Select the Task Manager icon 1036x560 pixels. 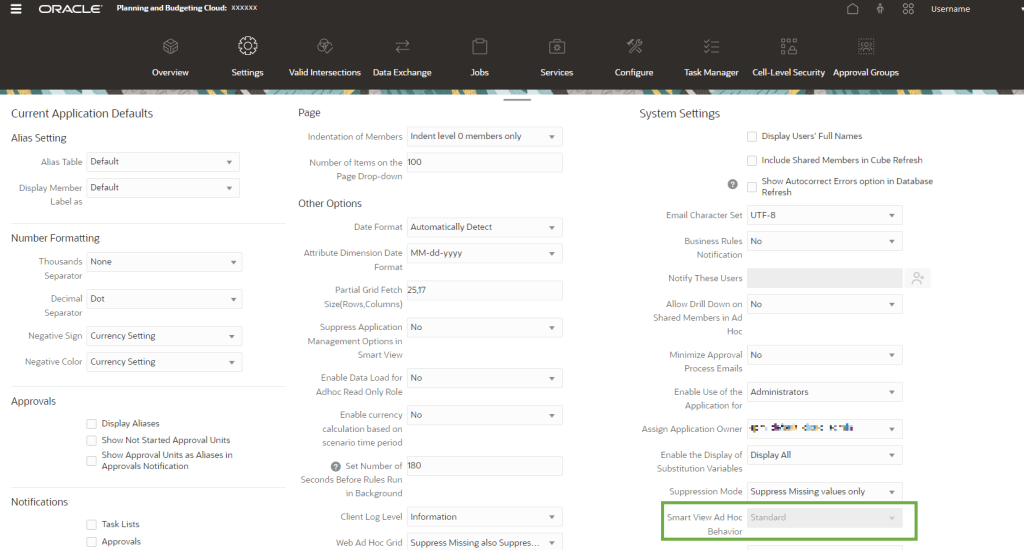[711, 46]
